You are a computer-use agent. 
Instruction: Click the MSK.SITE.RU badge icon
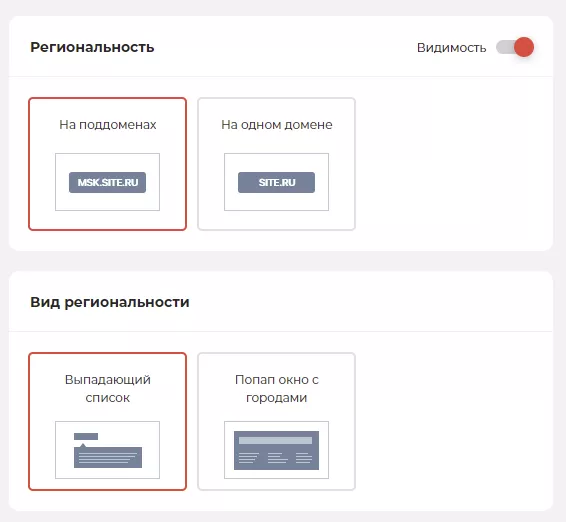(x=108, y=182)
